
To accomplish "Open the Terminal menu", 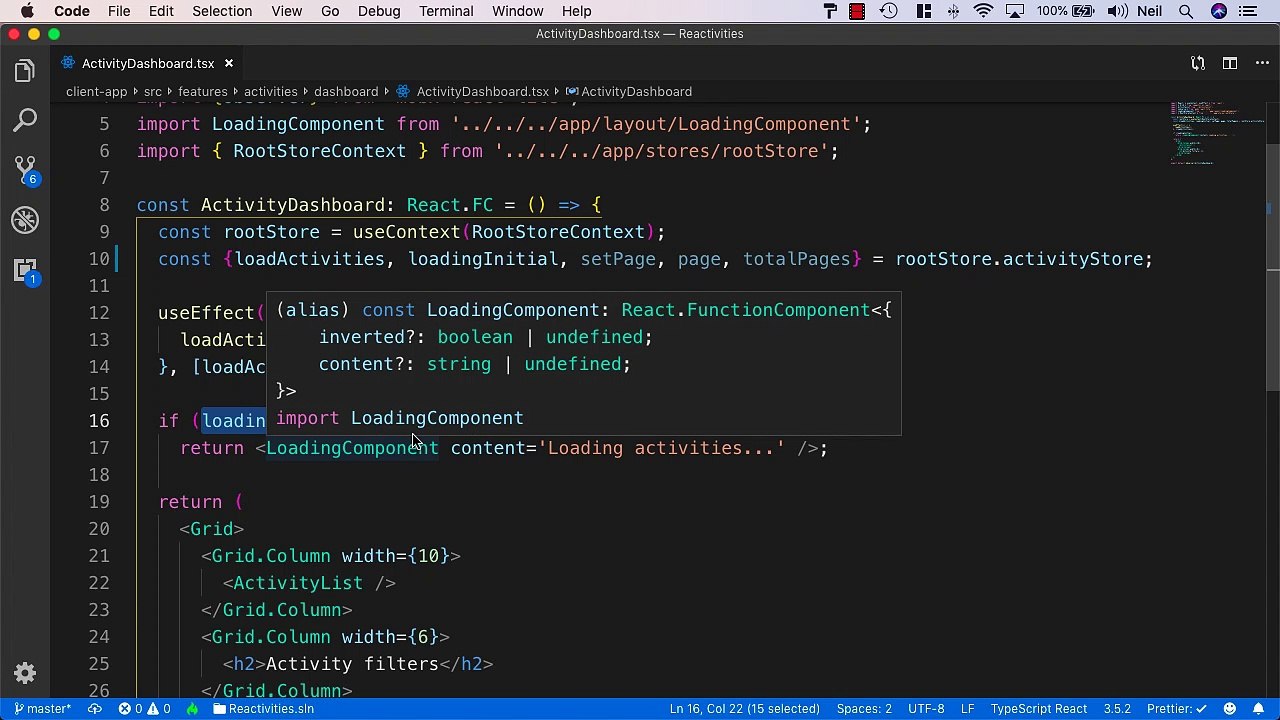I will pyautogui.click(x=446, y=11).
